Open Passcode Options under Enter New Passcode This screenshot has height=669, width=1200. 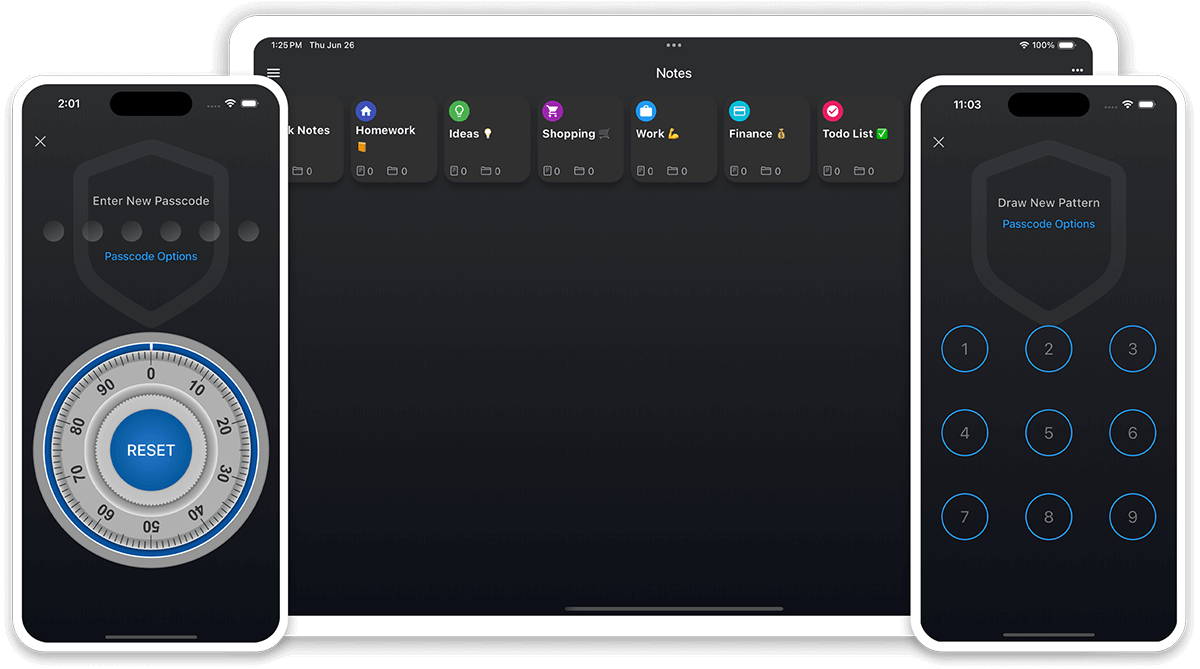click(x=151, y=257)
